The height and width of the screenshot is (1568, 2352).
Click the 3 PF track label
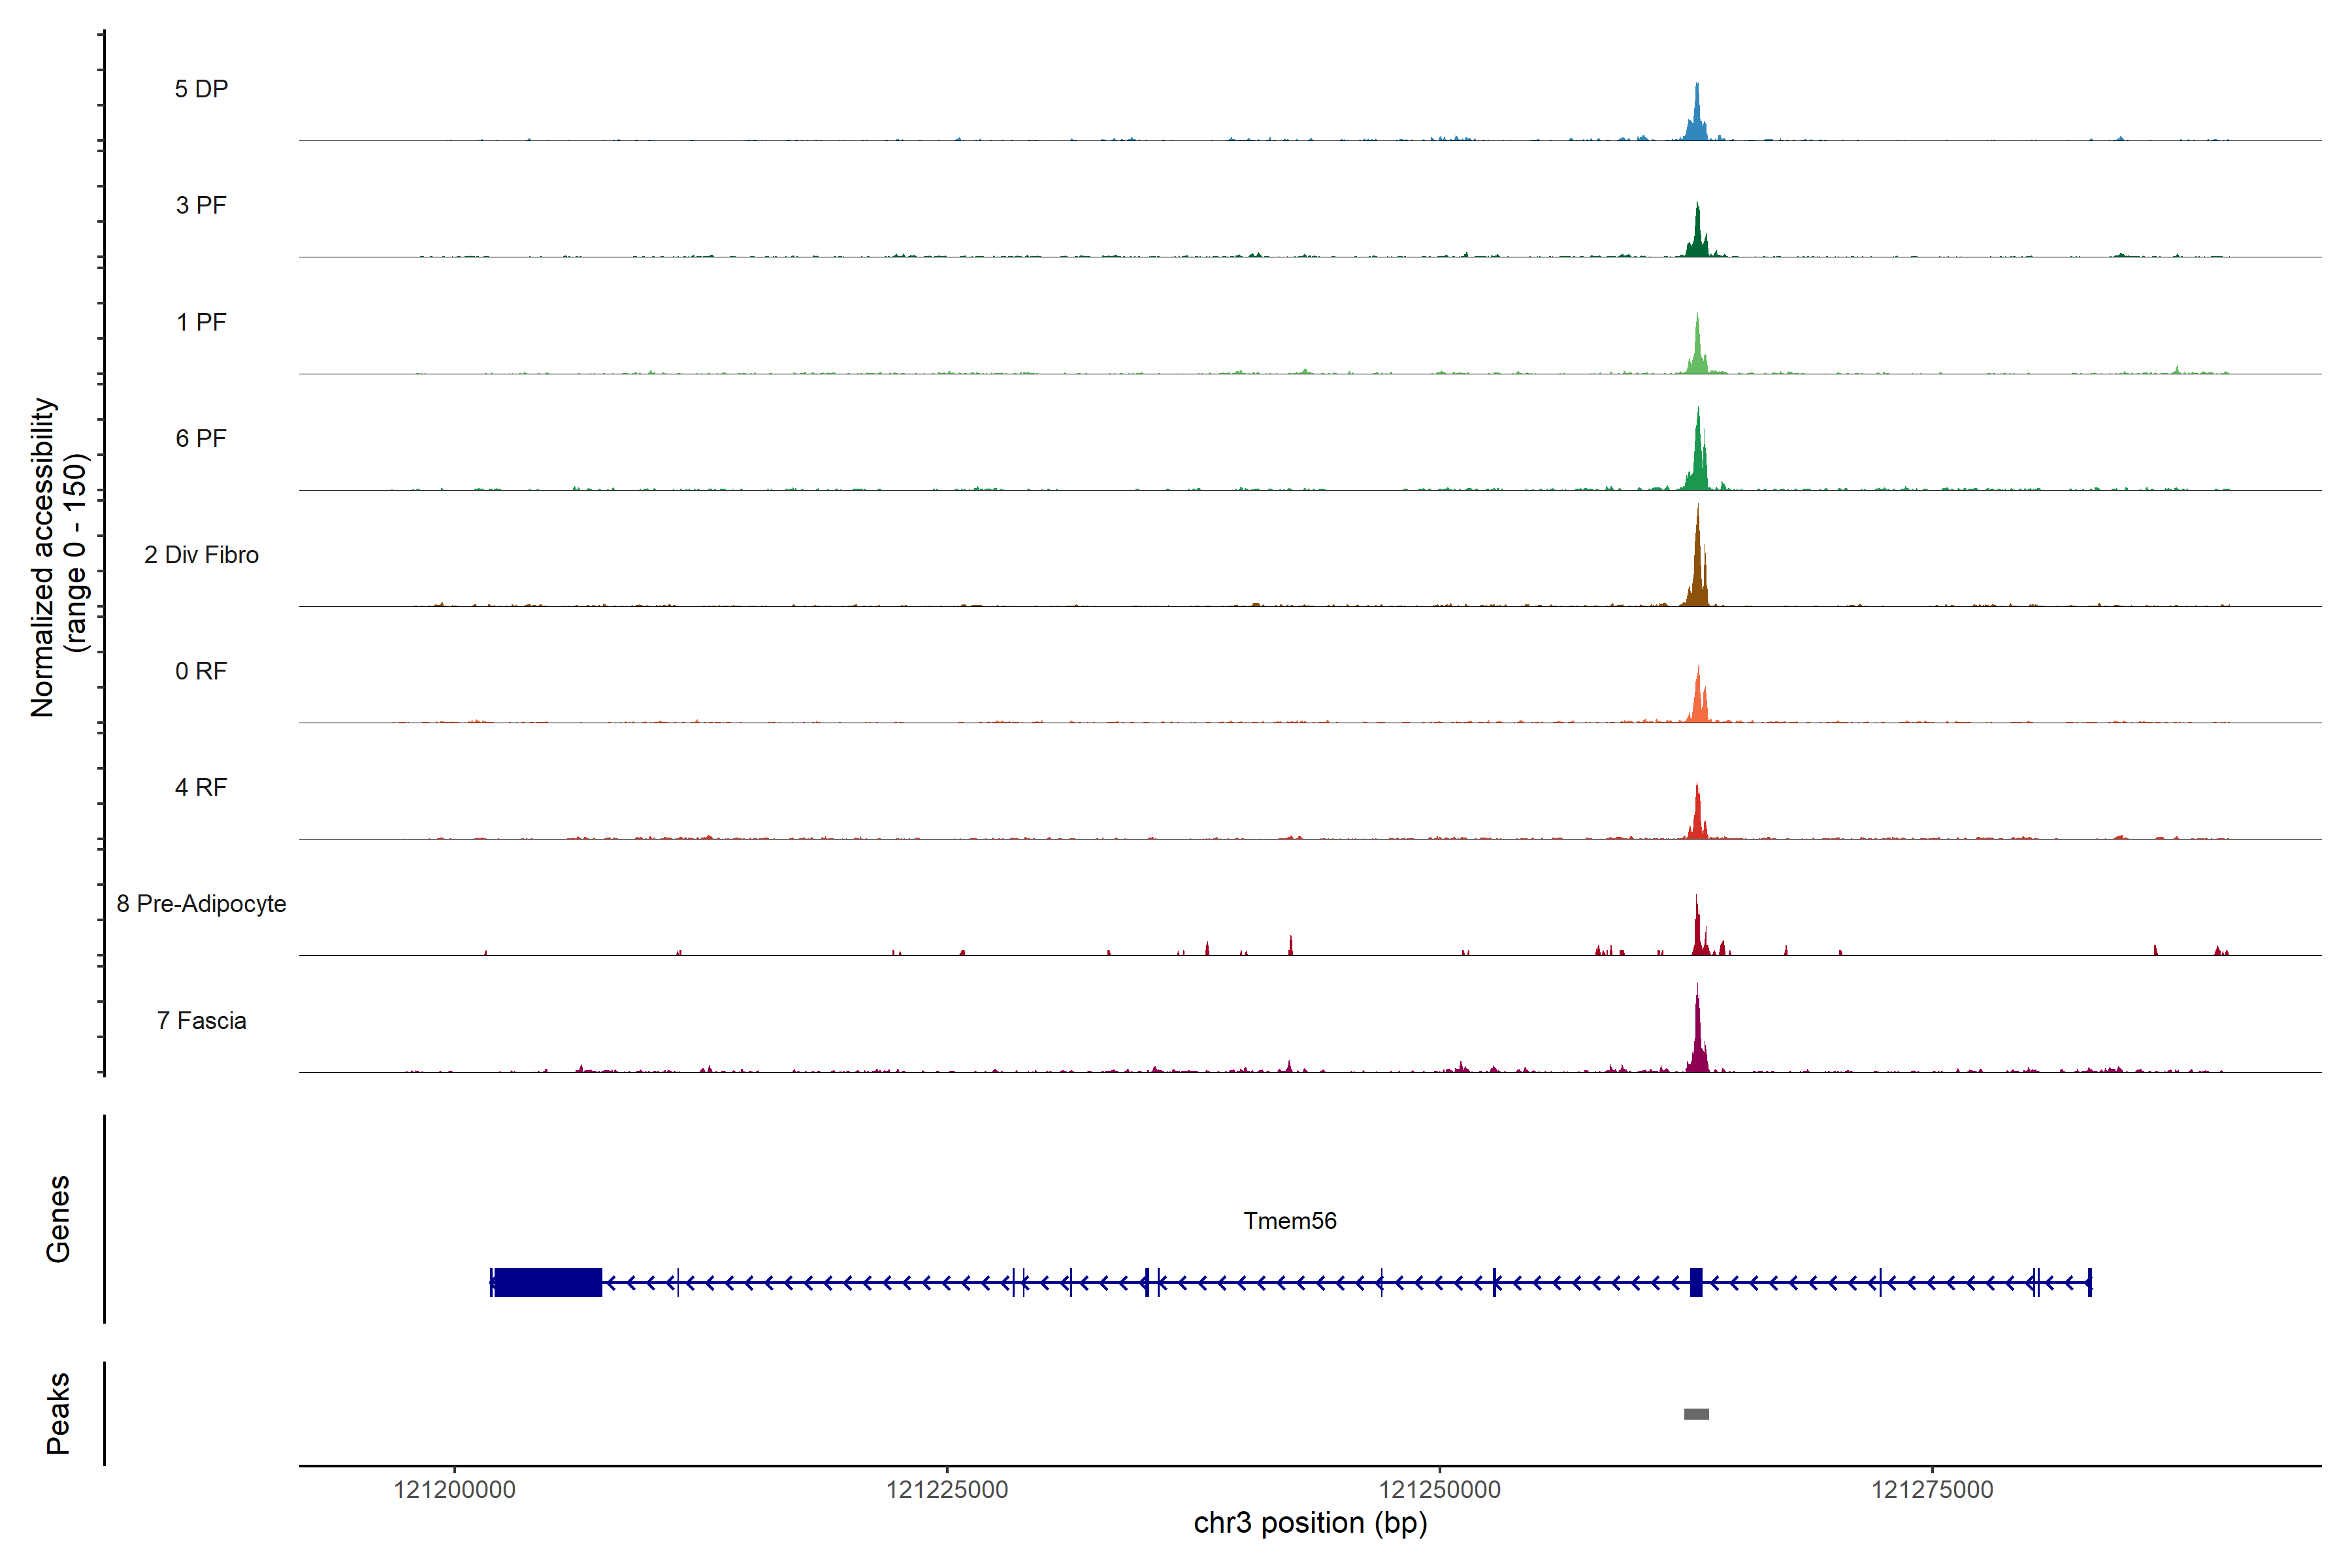coord(201,205)
